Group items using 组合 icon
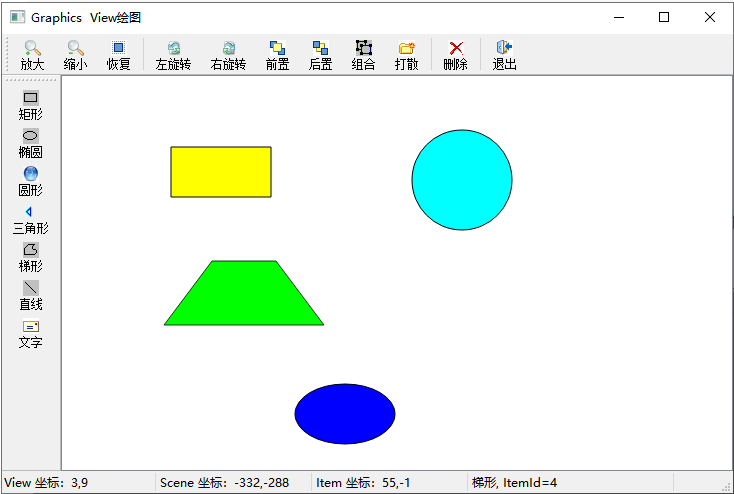The width and height of the screenshot is (734, 494). click(x=364, y=55)
